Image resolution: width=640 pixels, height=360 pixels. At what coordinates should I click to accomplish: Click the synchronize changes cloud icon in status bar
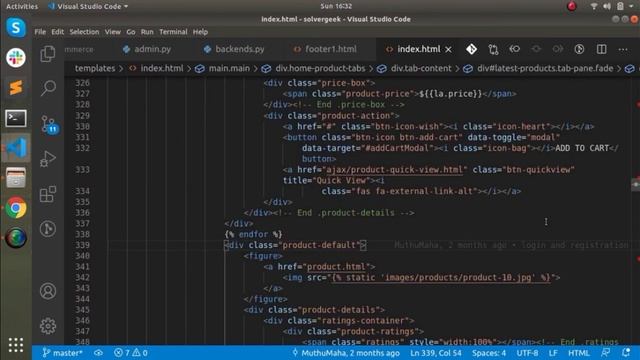pyautogui.click(x=98, y=353)
